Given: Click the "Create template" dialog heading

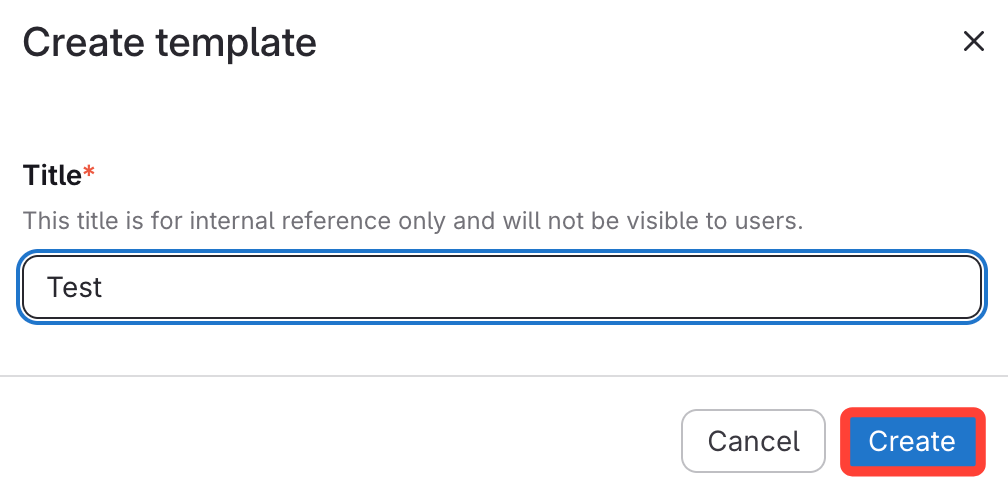Looking at the screenshot, I should (169, 42).
